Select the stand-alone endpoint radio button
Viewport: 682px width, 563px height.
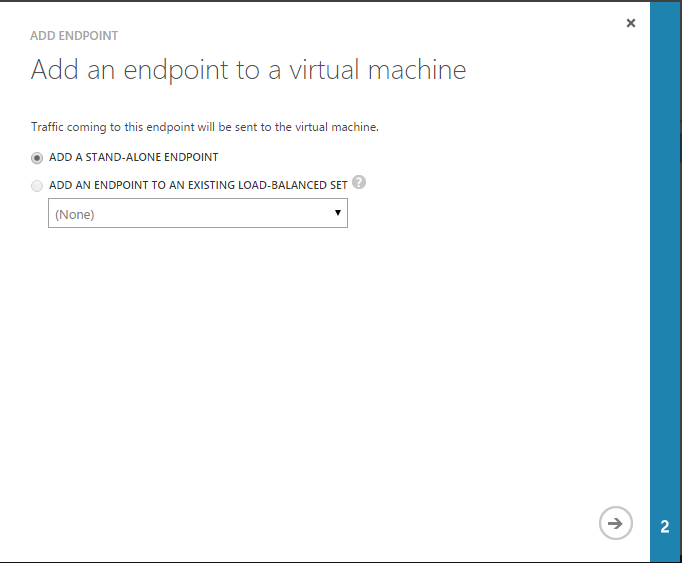tap(38, 158)
